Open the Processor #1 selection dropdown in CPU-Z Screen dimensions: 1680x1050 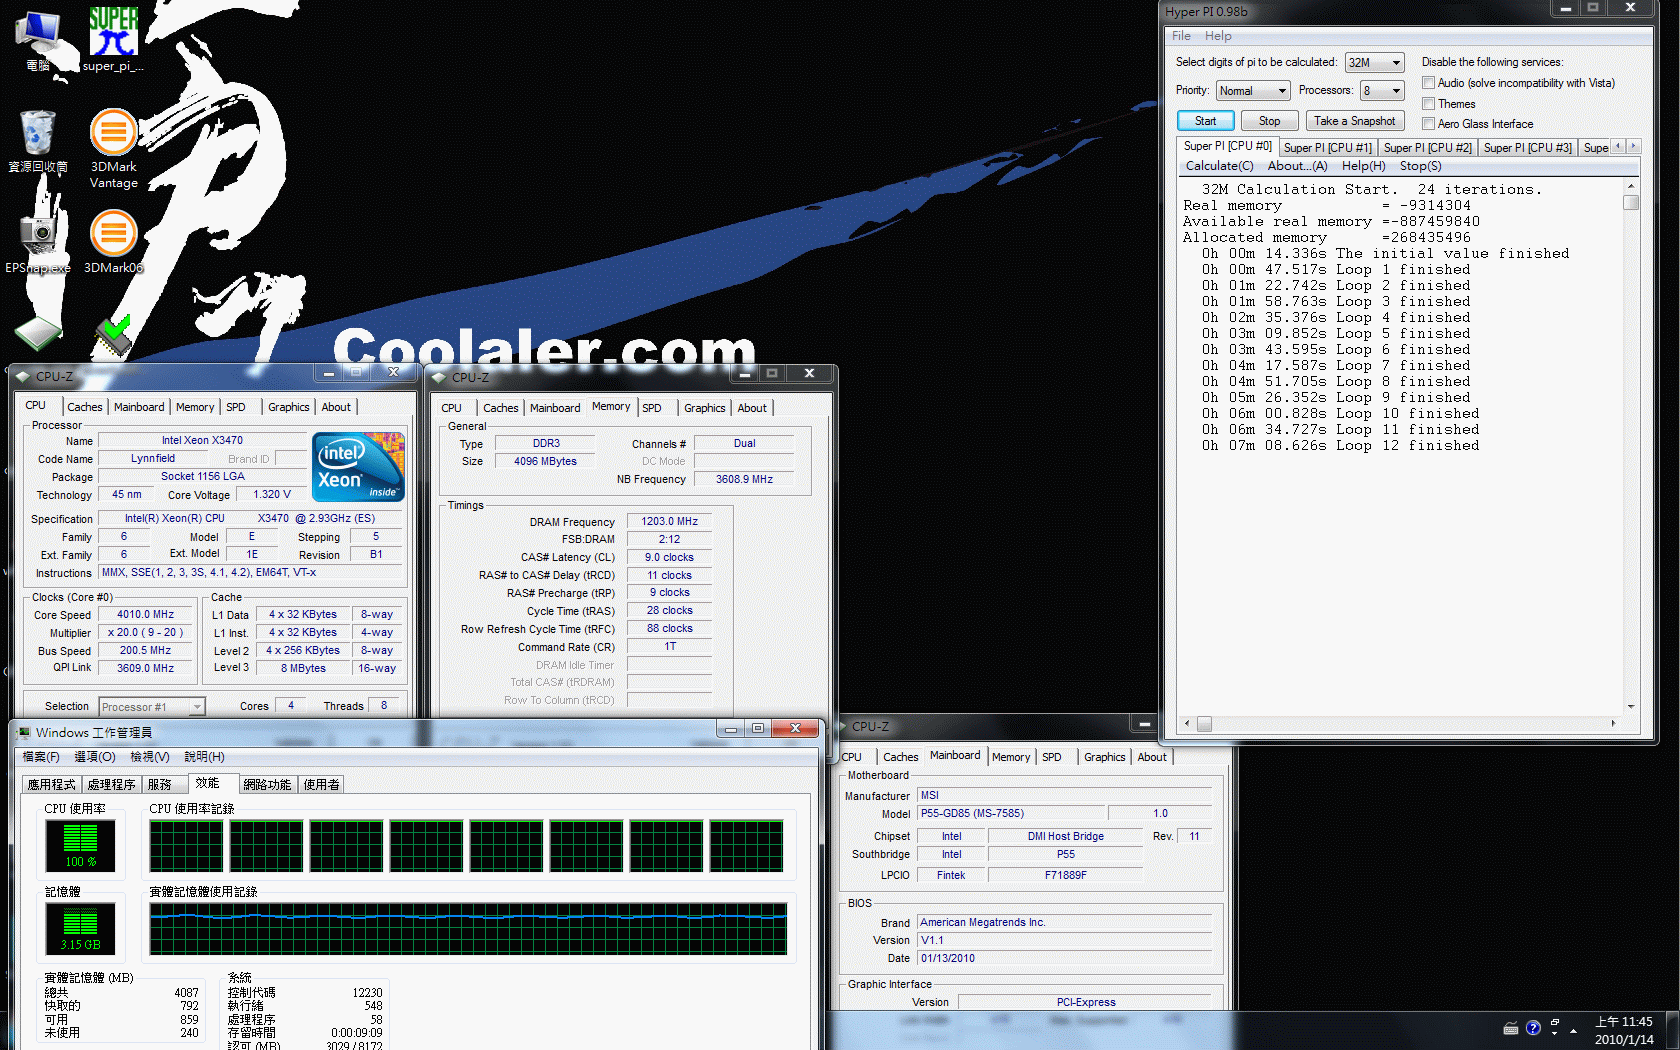click(x=152, y=707)
